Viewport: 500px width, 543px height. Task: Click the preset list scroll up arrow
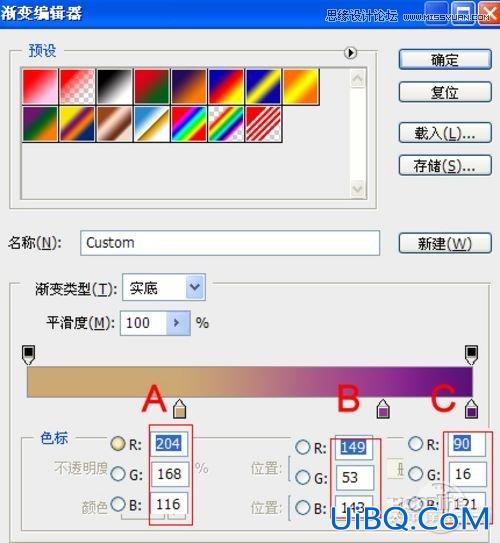coord(358,79)
